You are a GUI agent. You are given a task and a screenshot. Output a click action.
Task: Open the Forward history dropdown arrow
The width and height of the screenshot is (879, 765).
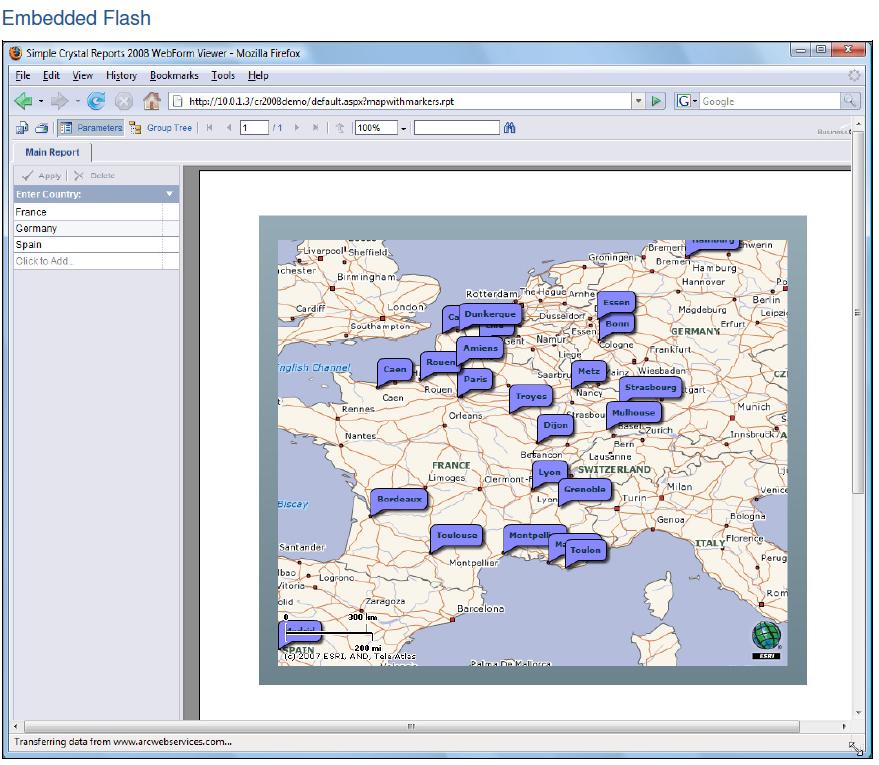(77, 101)
